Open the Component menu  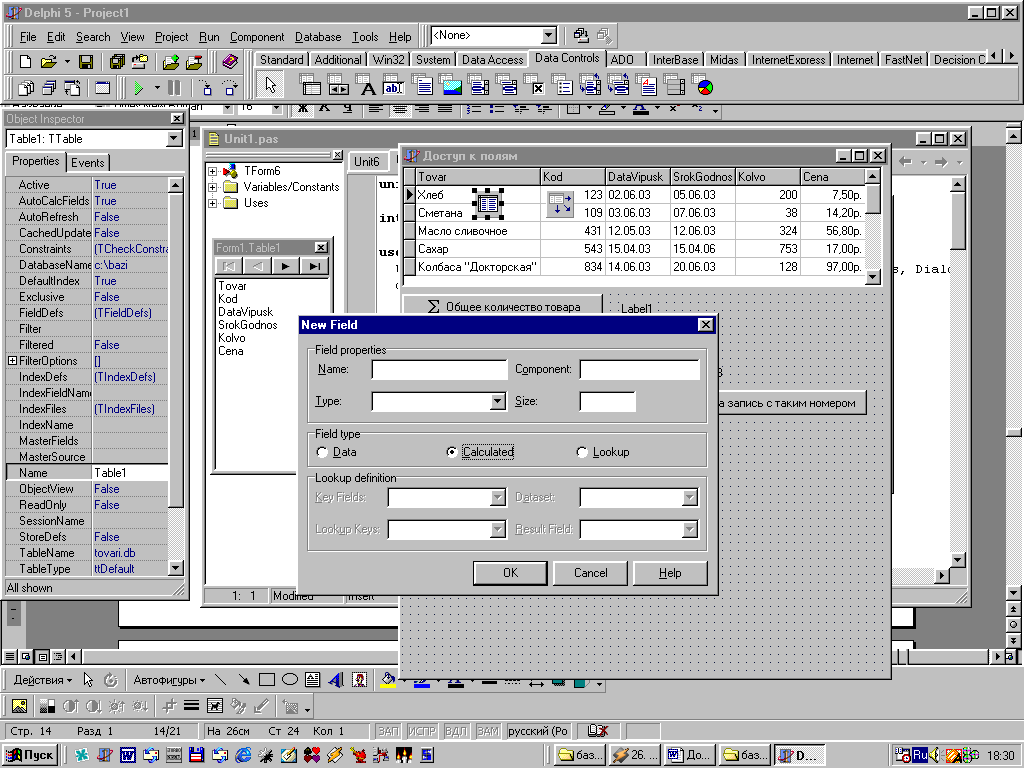point(257,37)
